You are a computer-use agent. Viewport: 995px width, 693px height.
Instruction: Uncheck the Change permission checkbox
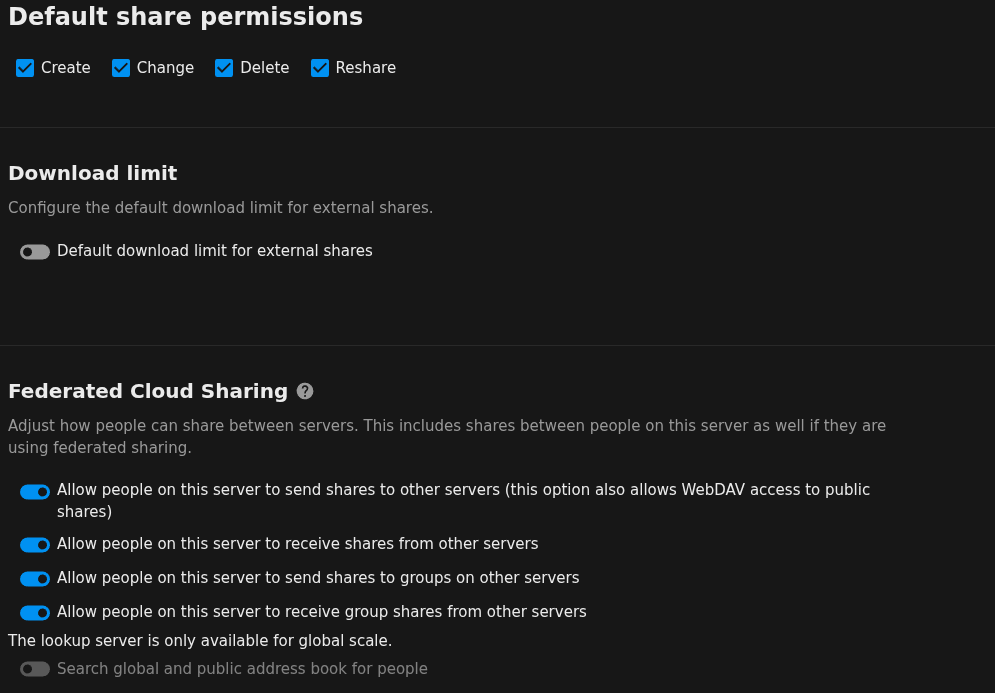121,68
